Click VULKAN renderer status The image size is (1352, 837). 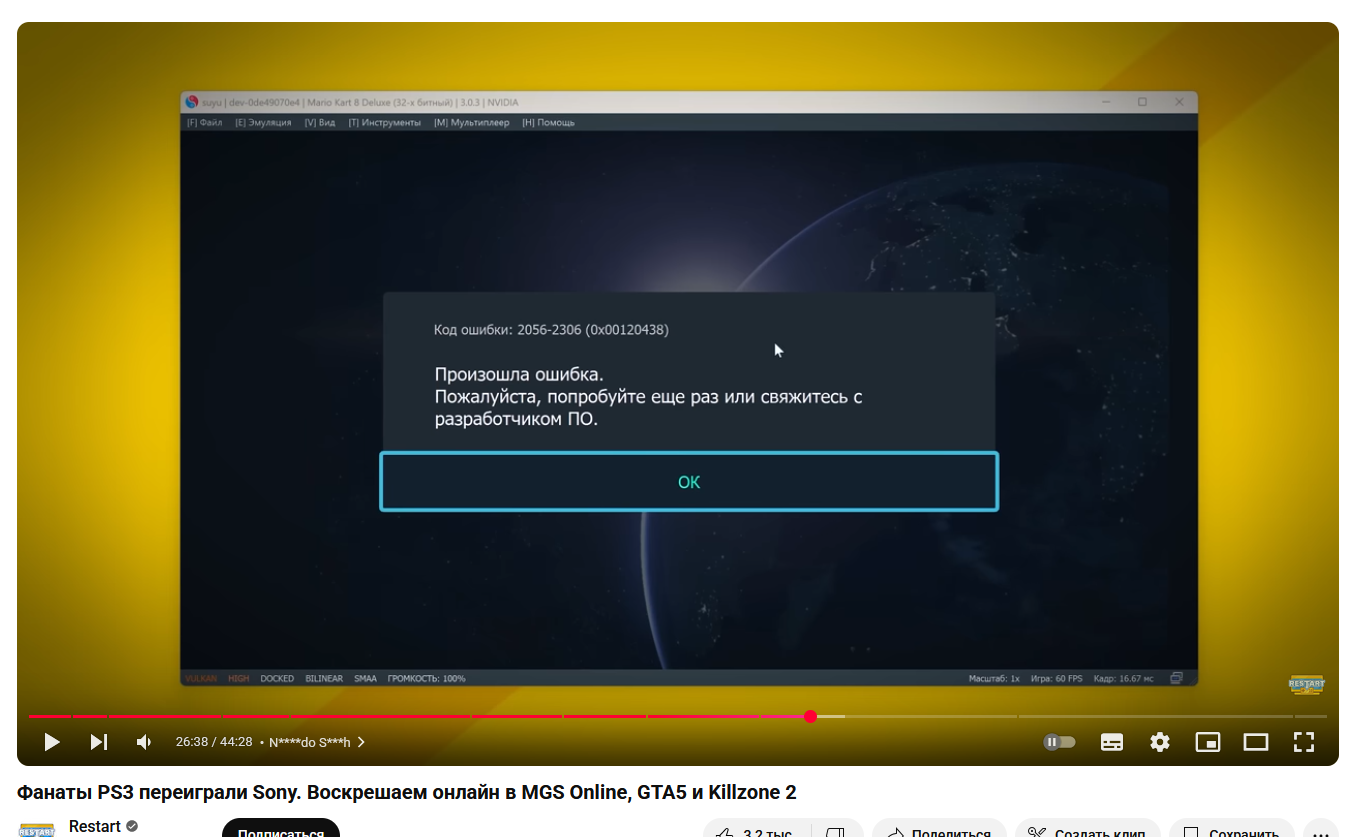(201, 678)
